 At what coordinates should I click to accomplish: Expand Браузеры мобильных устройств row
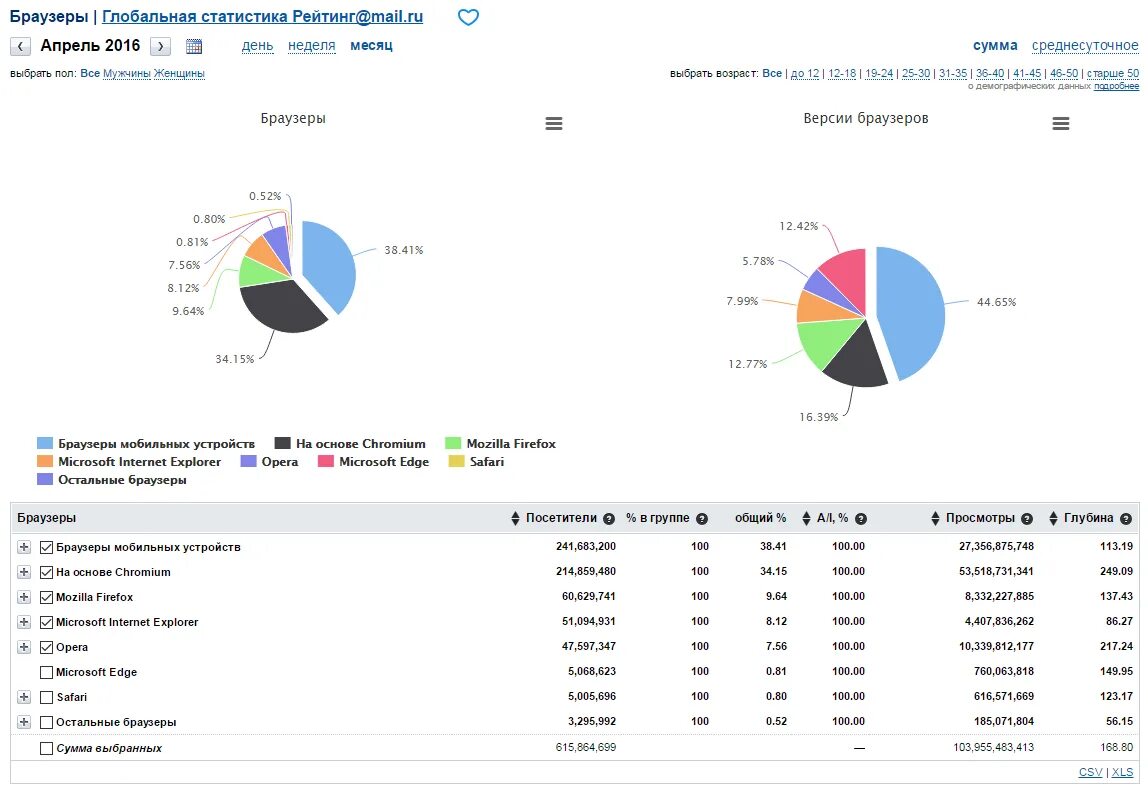pos(24,547)
